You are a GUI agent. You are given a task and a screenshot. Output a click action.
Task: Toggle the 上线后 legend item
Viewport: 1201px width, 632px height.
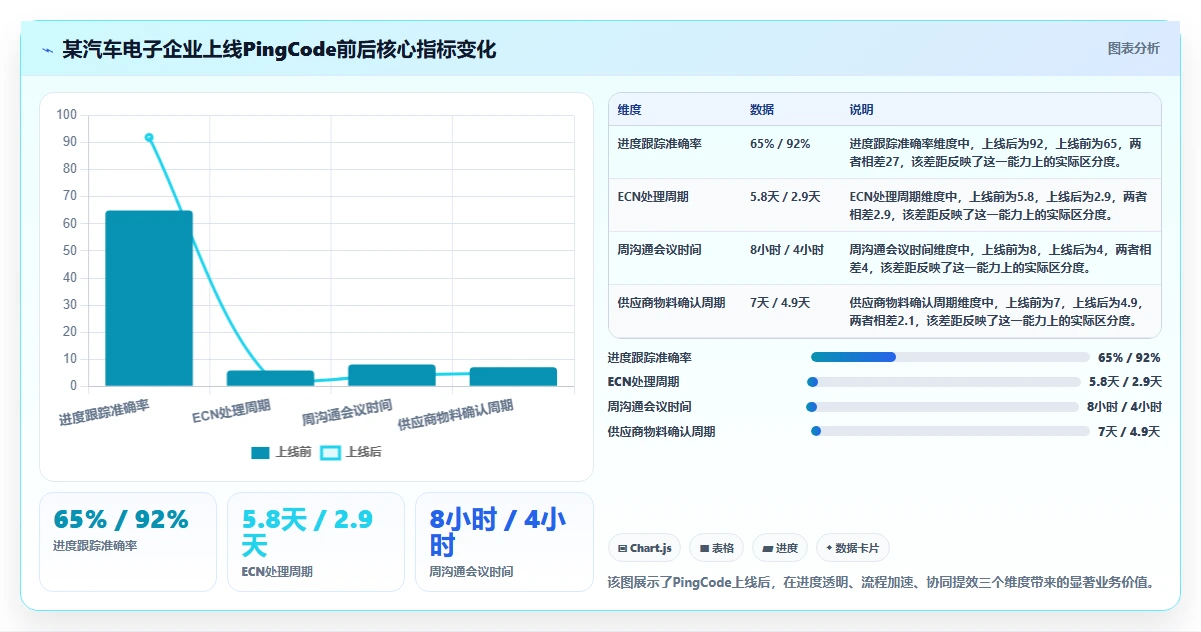[351, 452]
